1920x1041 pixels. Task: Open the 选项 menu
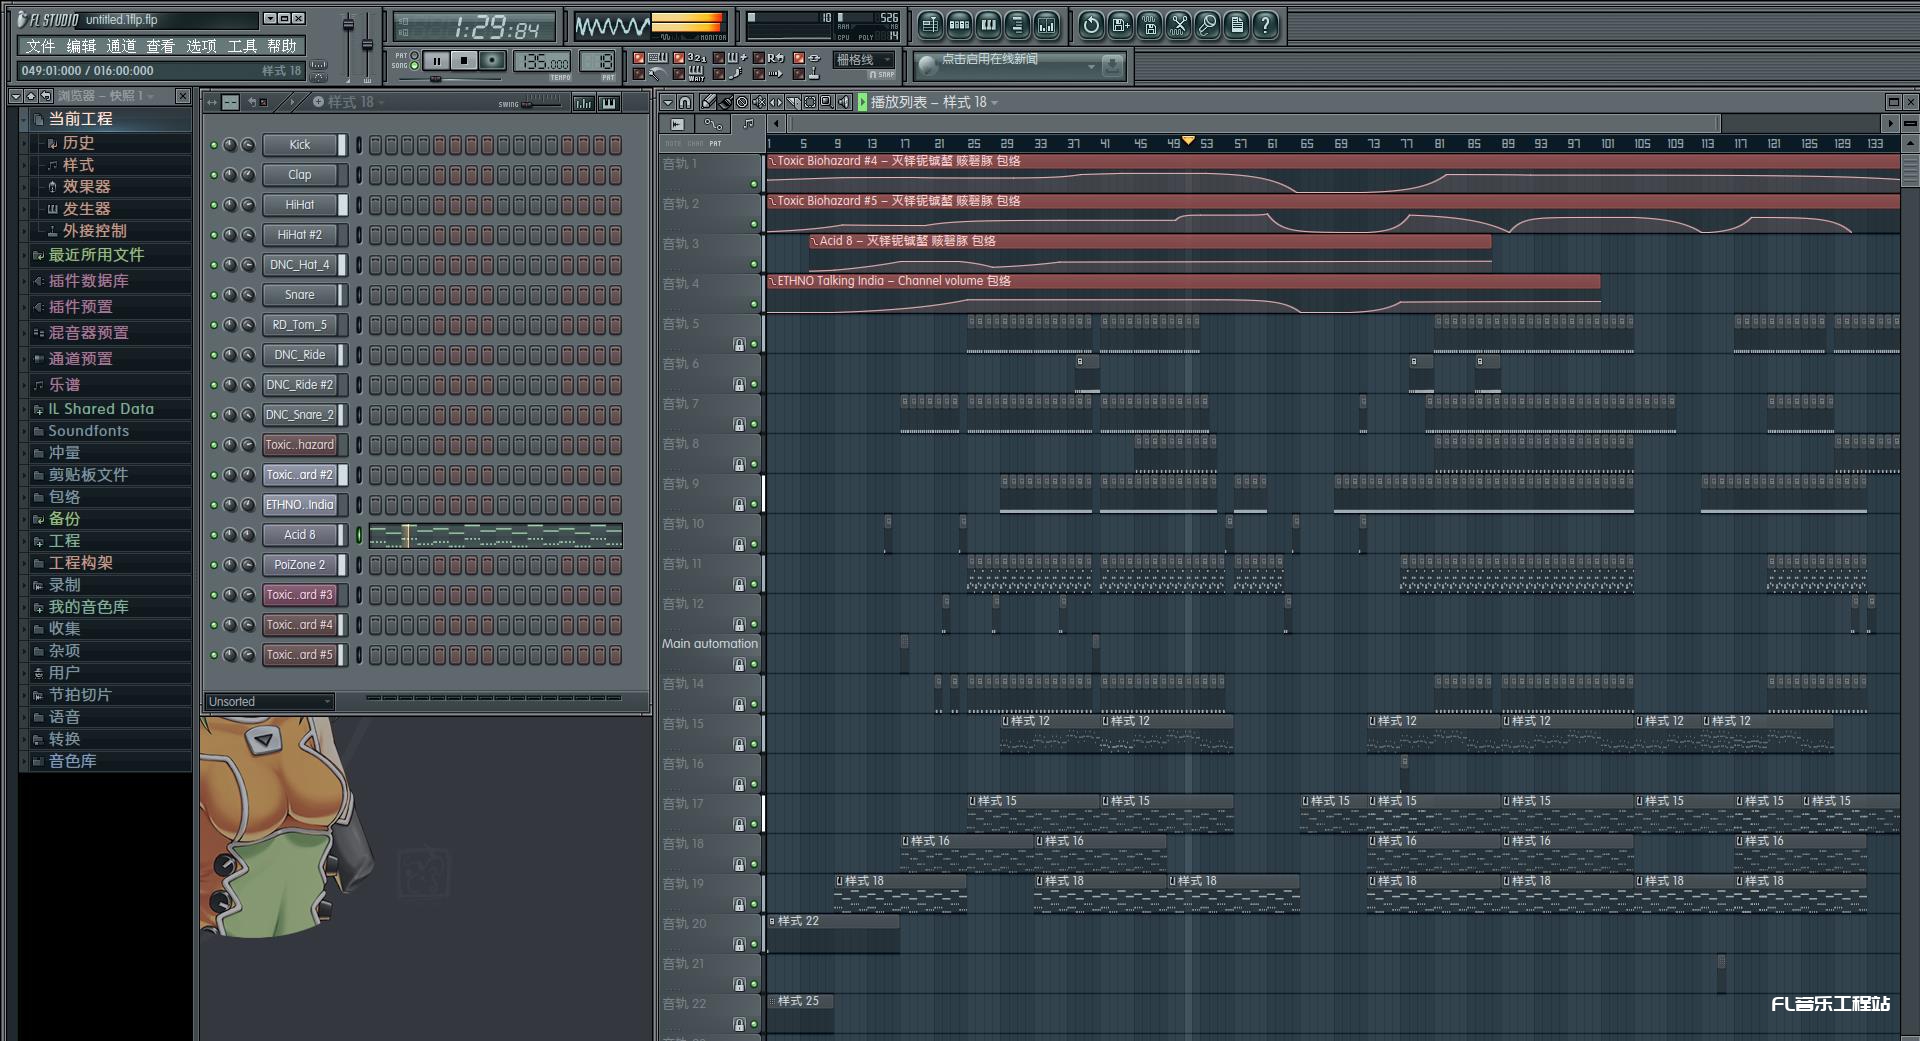pos(201,46)
